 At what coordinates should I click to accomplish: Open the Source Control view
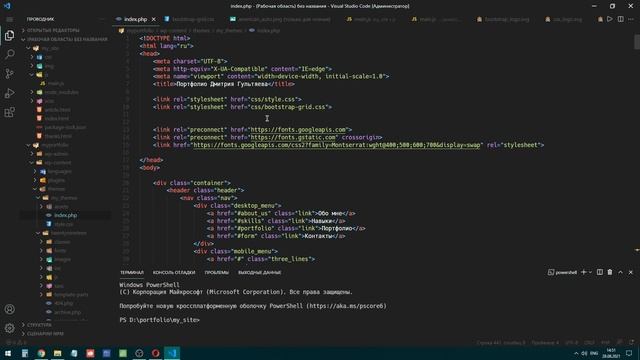click(9, 73)
